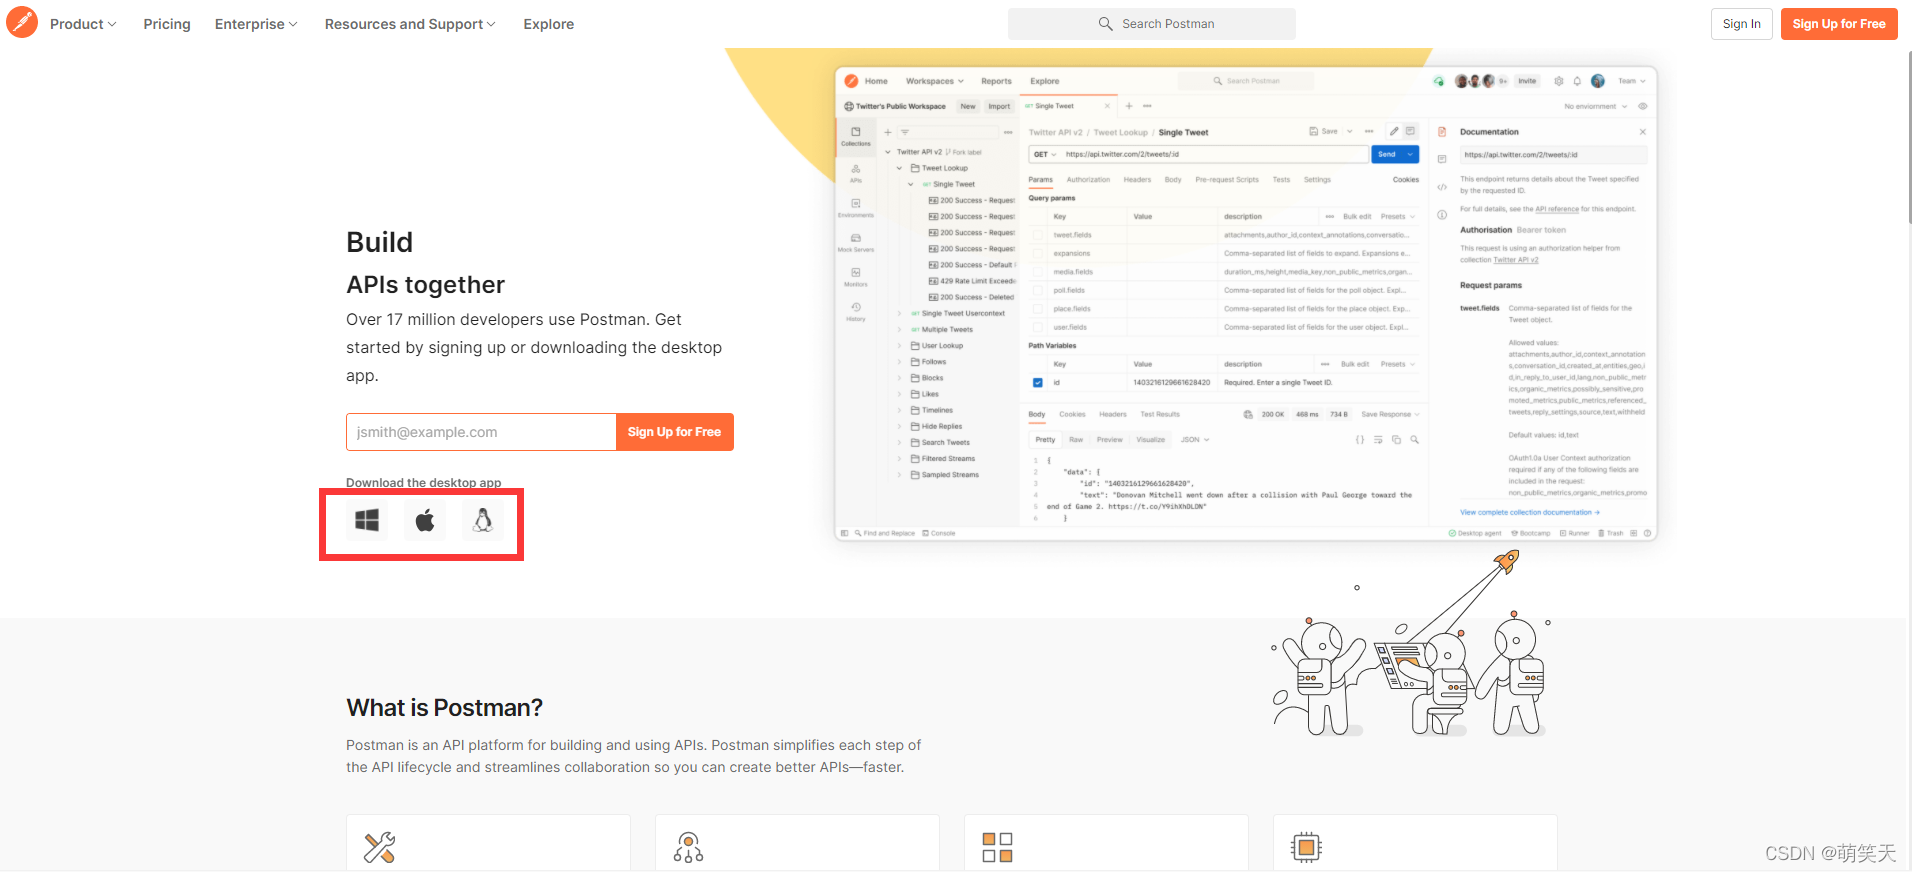
Task: Open the Workspaces dropdown in the app preview
Action: 935,81
